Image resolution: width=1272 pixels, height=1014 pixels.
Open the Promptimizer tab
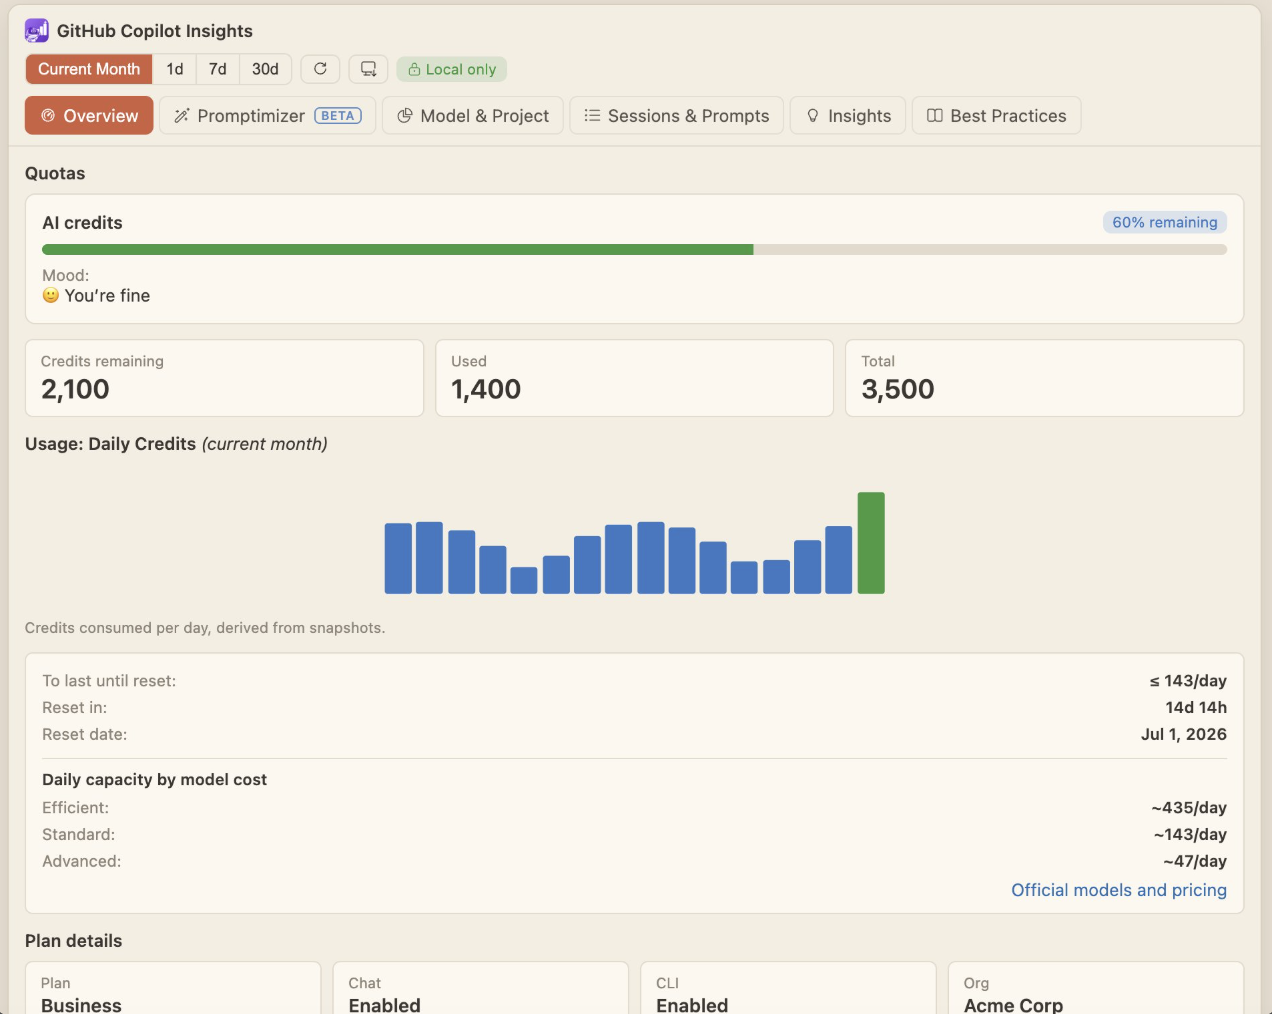(268, 115)
